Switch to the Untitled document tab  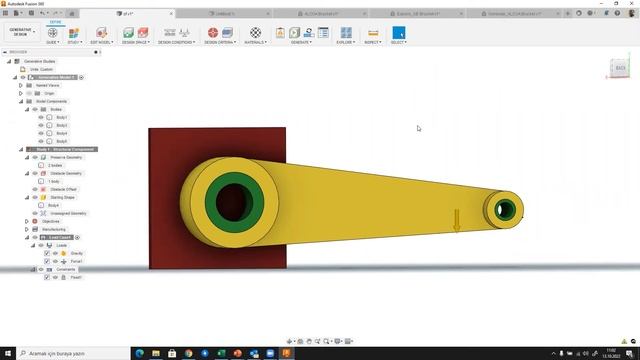click(x=224, y=13)
